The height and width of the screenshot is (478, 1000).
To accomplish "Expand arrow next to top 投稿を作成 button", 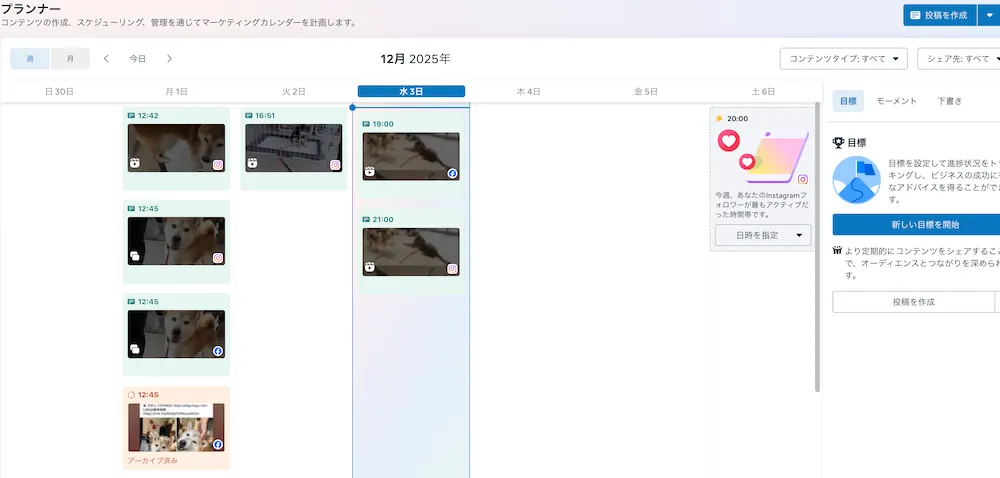I will 989,15.
